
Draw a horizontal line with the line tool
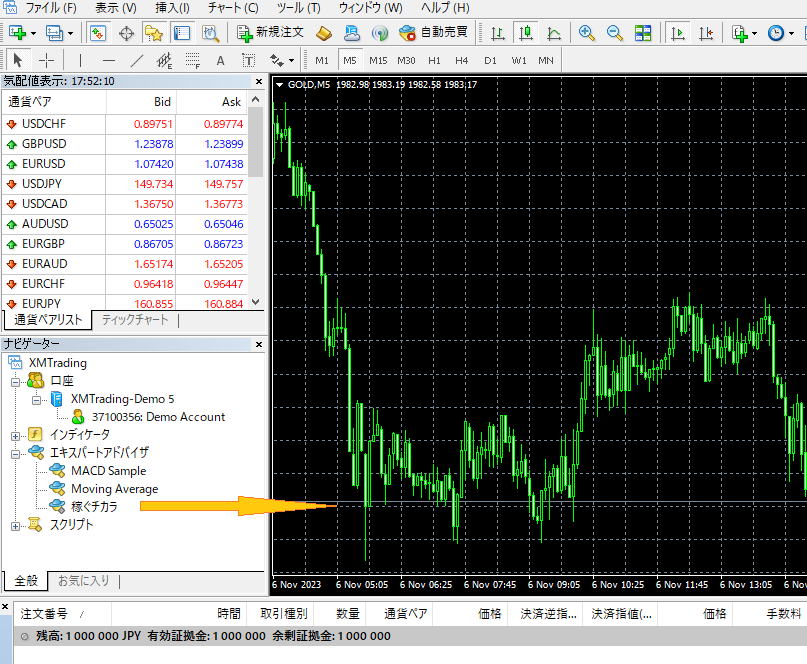click(109, 60)
